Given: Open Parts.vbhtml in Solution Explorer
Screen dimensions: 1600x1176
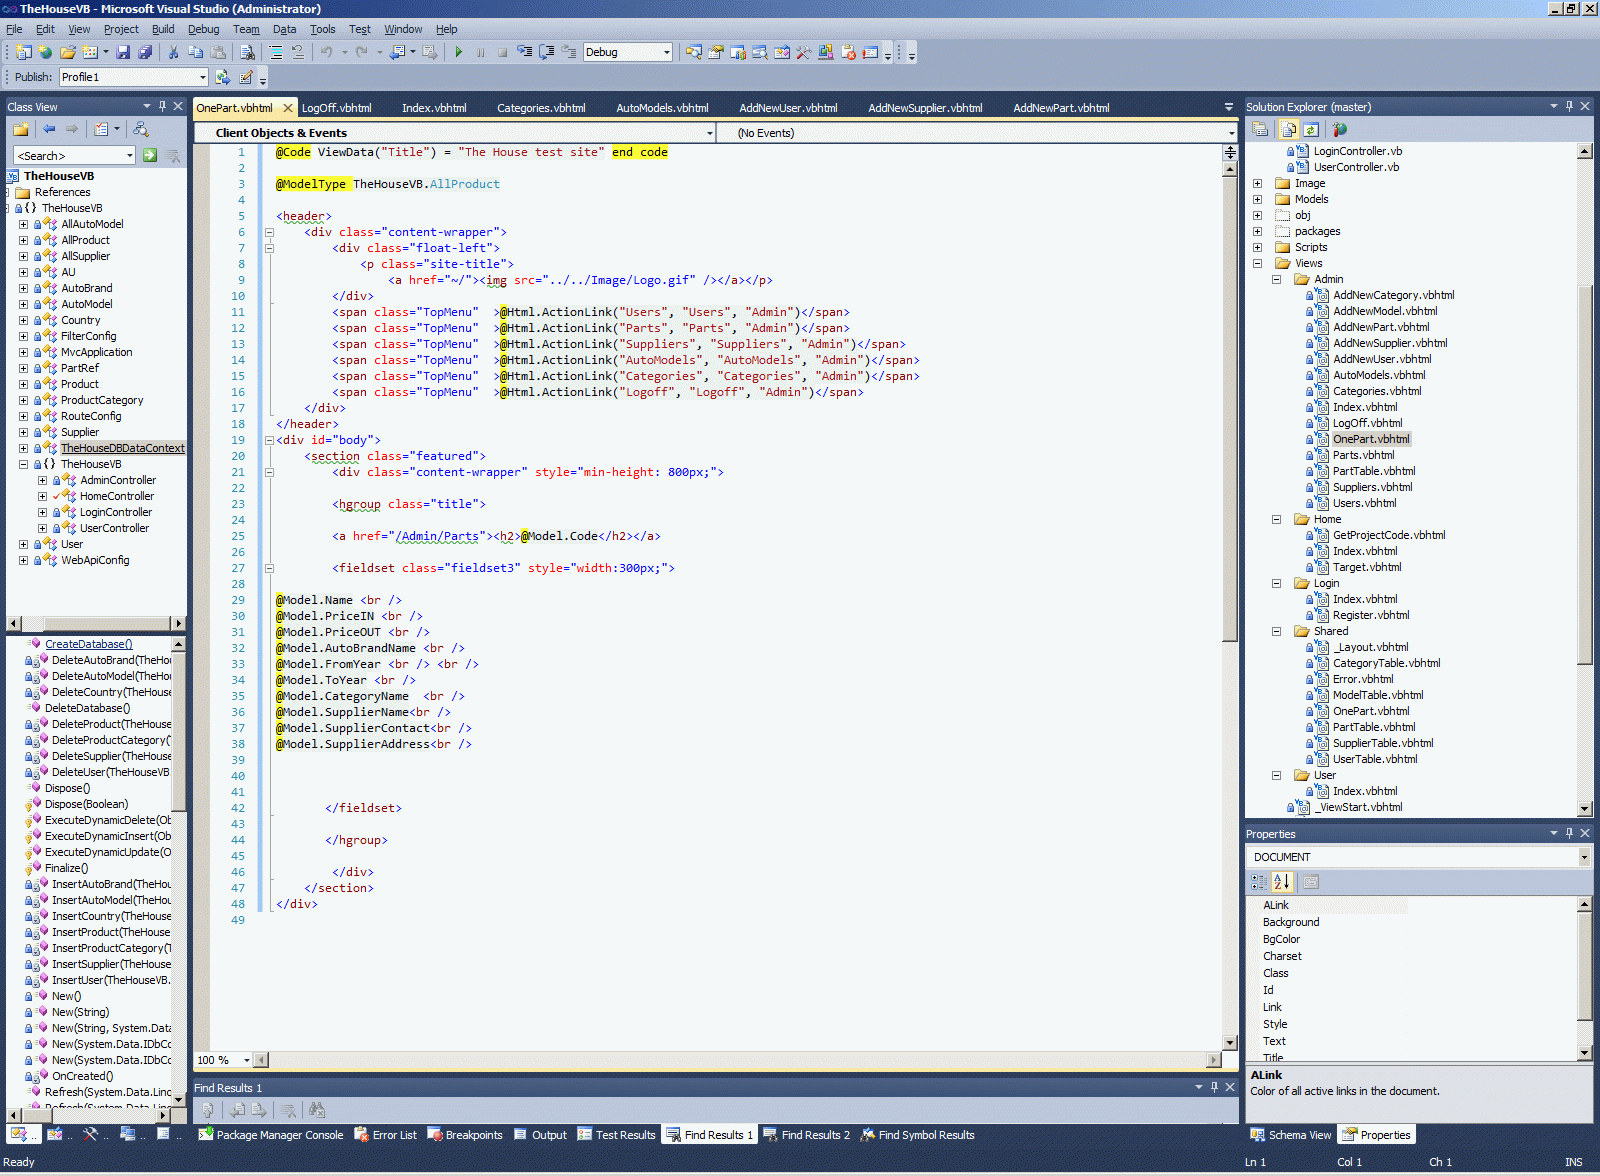Looking at the screenshot, I should 1363,455.
